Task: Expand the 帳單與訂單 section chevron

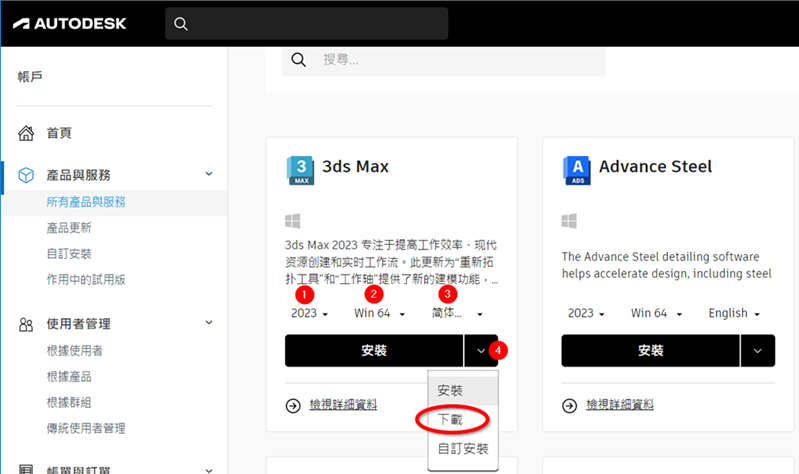Action: click(209, 470)
